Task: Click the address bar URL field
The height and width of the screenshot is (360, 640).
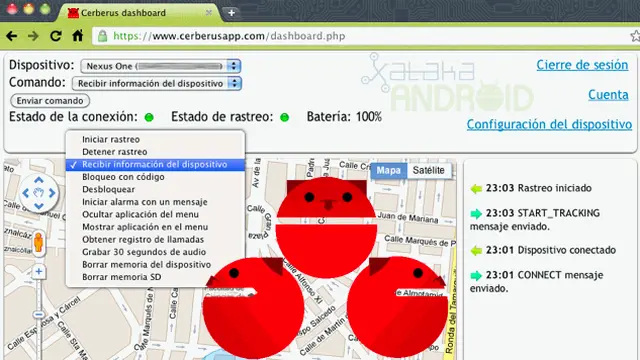Action: [359, 36]
